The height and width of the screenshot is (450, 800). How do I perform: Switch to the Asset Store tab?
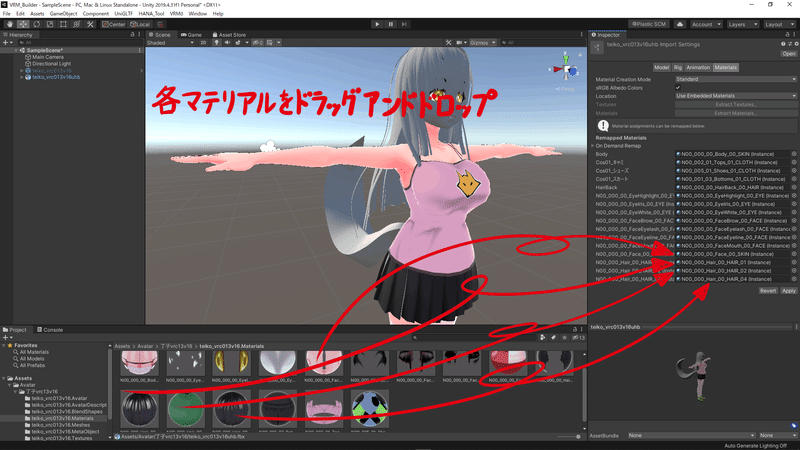click(x=229, y=35)
